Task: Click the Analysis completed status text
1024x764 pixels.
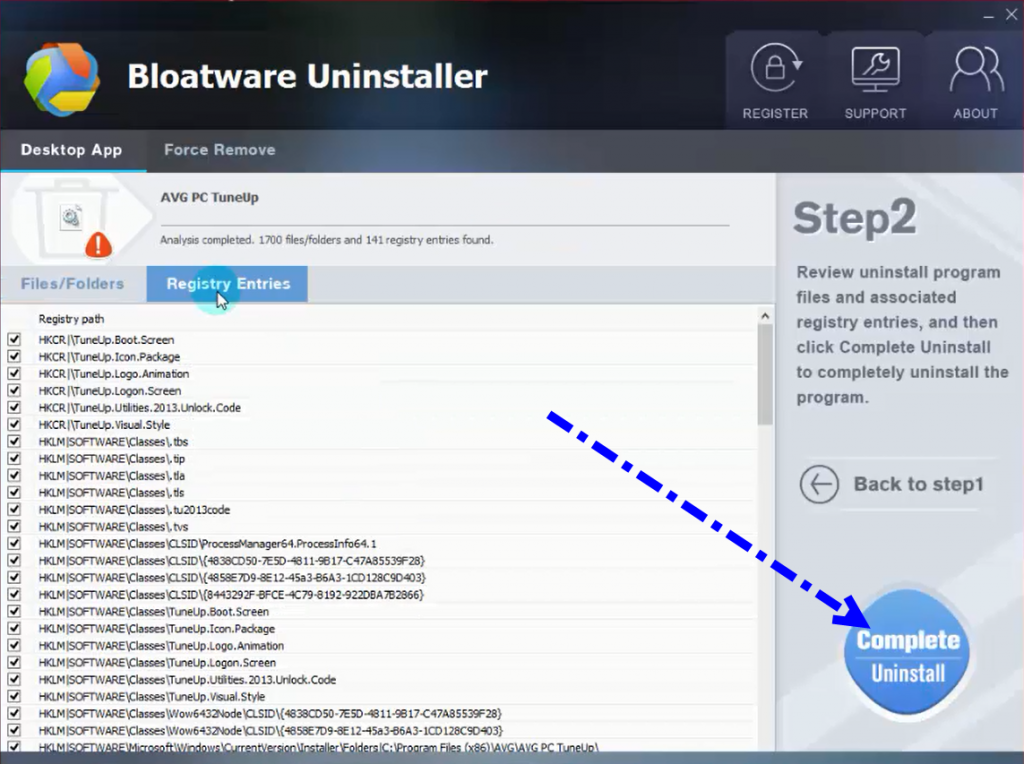Action: pyautogui.click(x=327, y=240)
